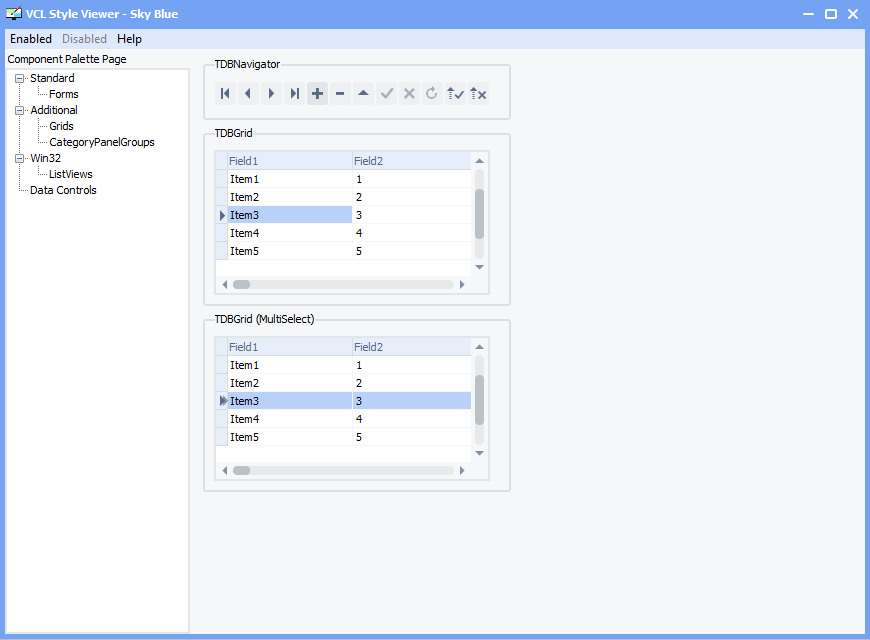Select CategoryPanelGroups tree item

tap(102, 142)
